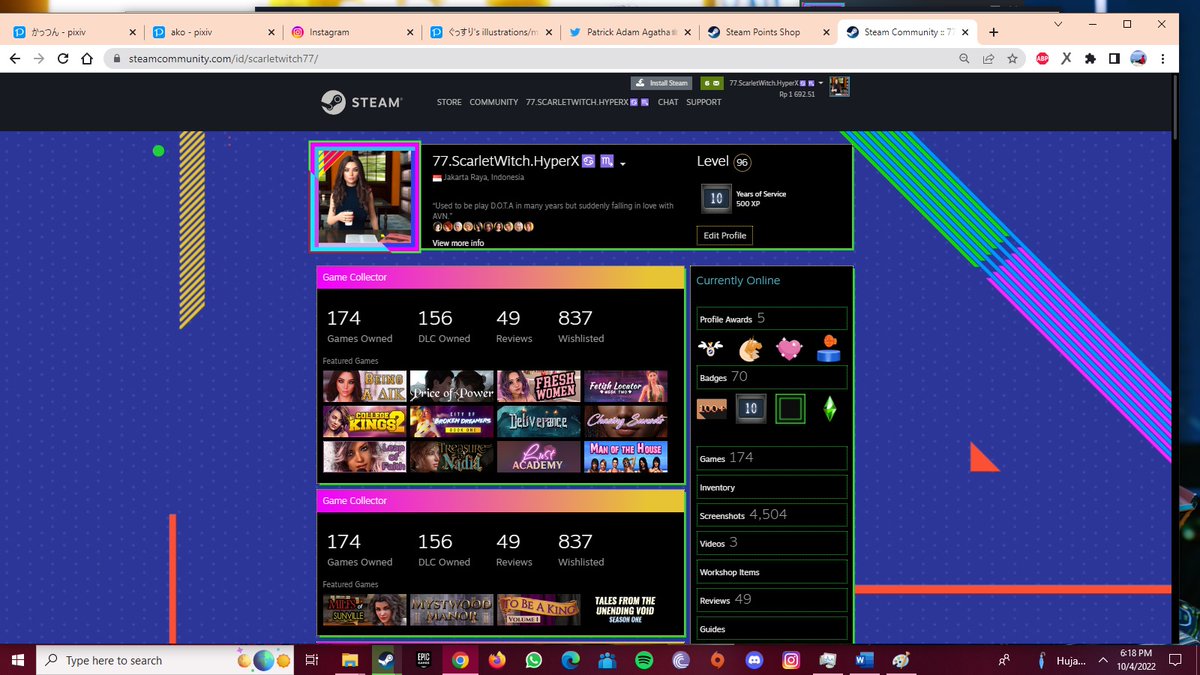Click the Edit Profile button
Screen dimensions: 1200x675
pyautogui.click(x=724, y=235)
